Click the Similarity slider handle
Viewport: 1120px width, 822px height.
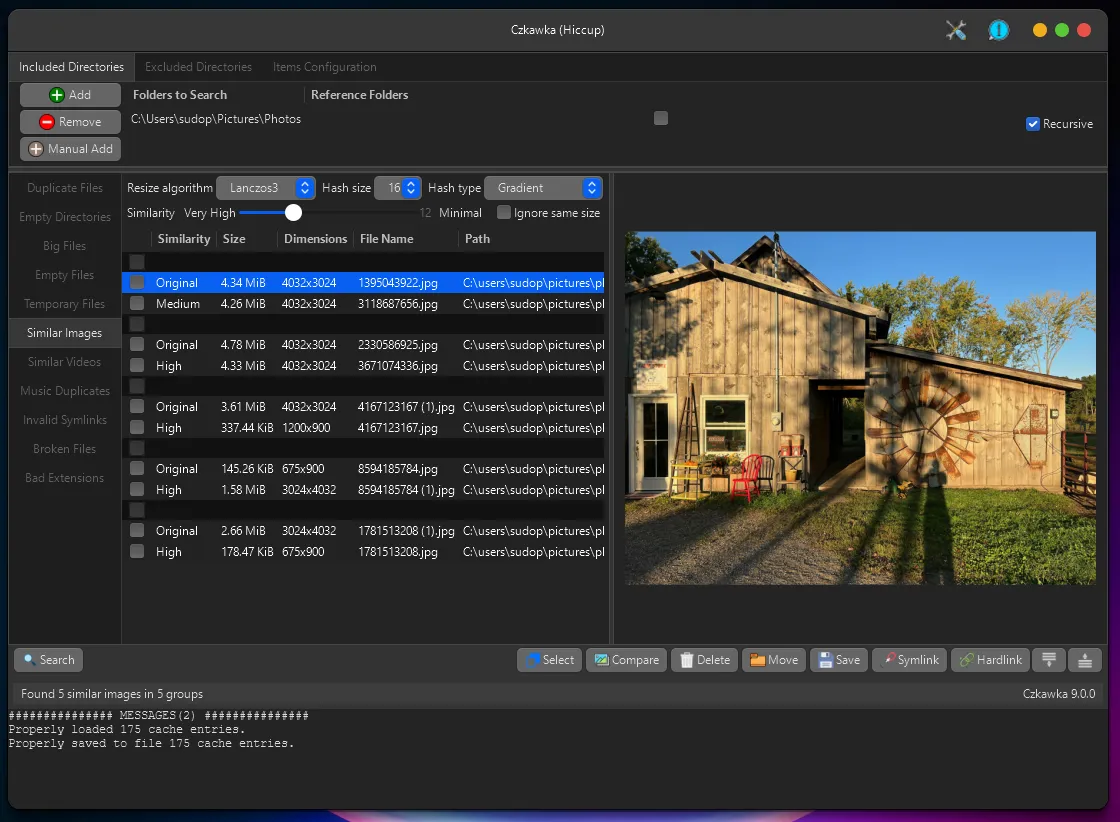293,213
